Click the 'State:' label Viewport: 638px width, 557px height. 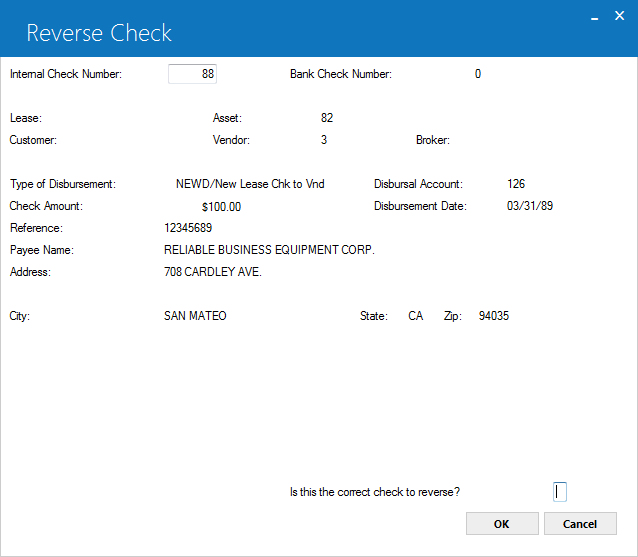coord(374,316)
